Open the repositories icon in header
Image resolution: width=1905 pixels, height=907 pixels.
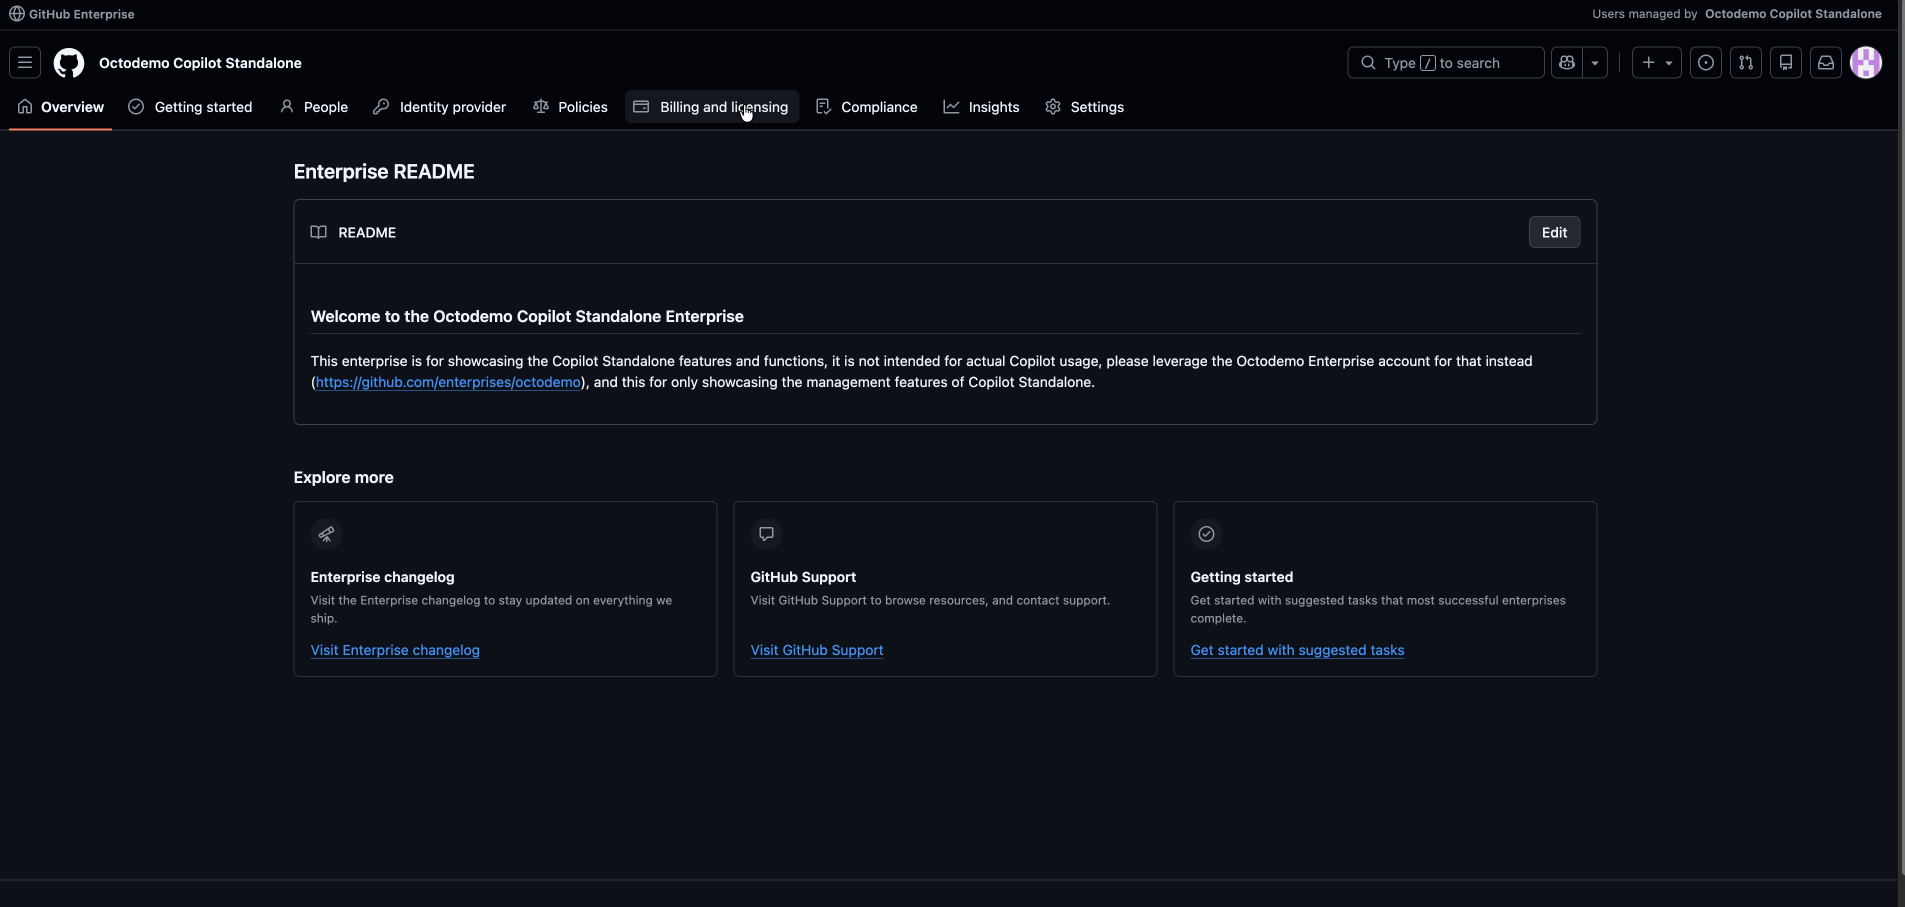pos(1786,62)
